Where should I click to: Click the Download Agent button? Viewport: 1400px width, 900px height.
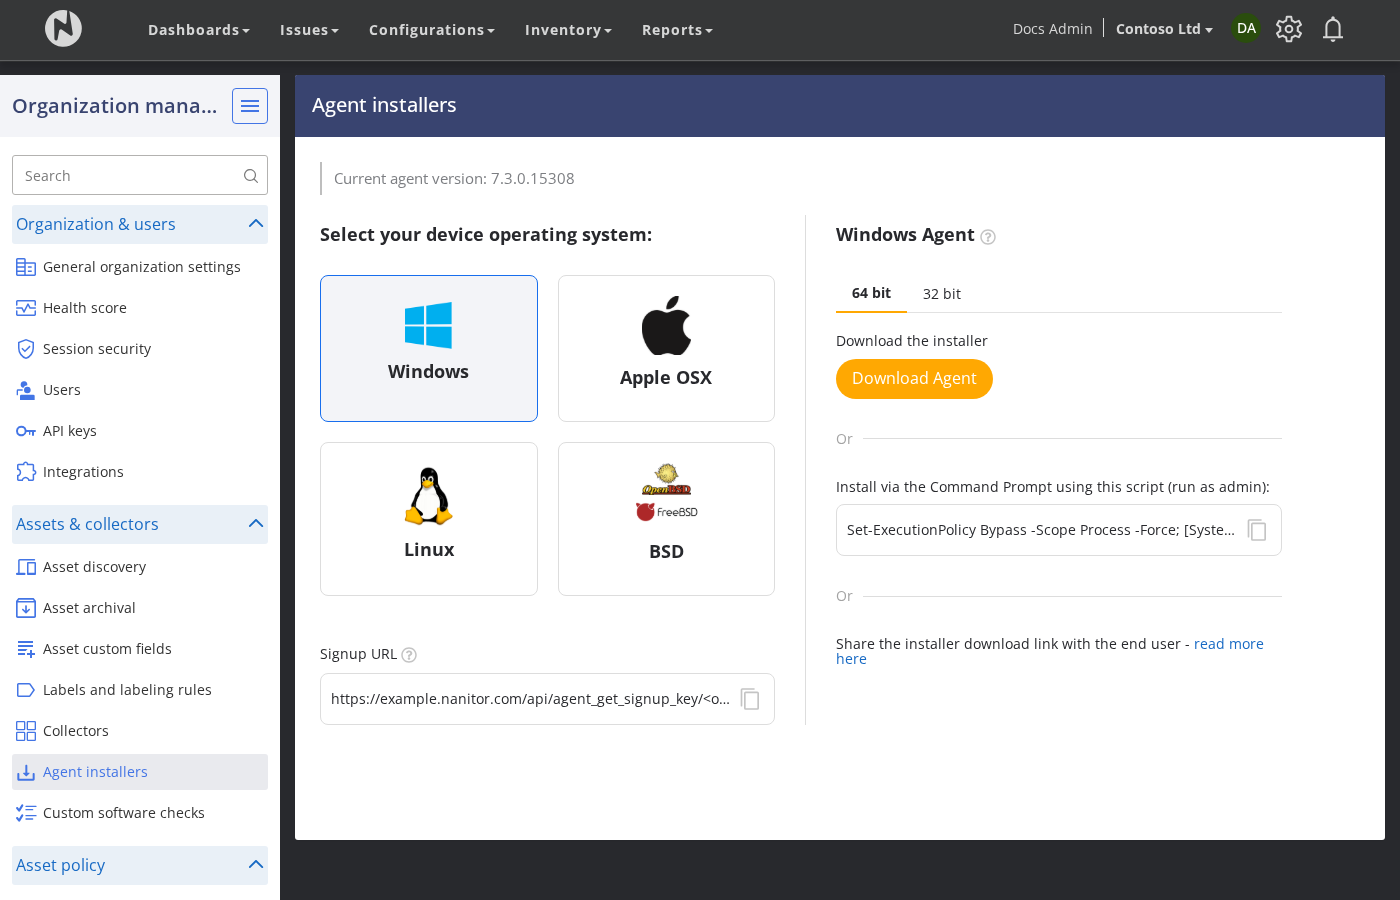914,379
